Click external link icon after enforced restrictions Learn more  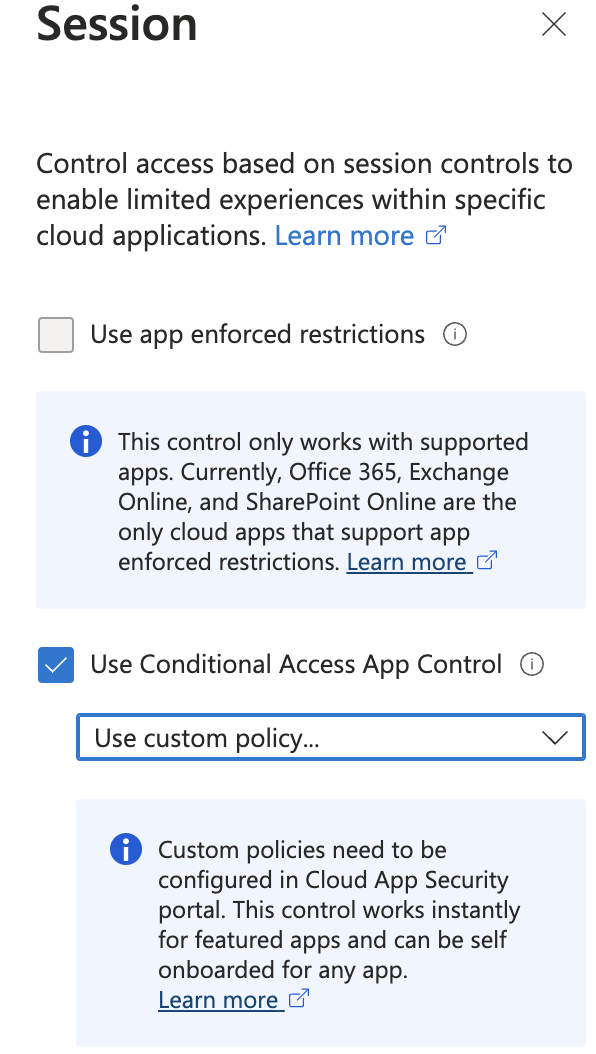click(486, 560)
